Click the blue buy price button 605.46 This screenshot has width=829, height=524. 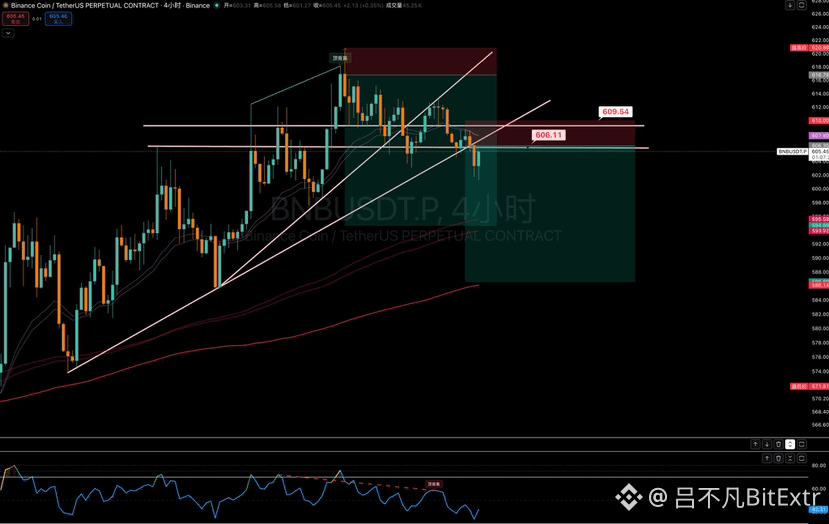click(x=58, y=19)
